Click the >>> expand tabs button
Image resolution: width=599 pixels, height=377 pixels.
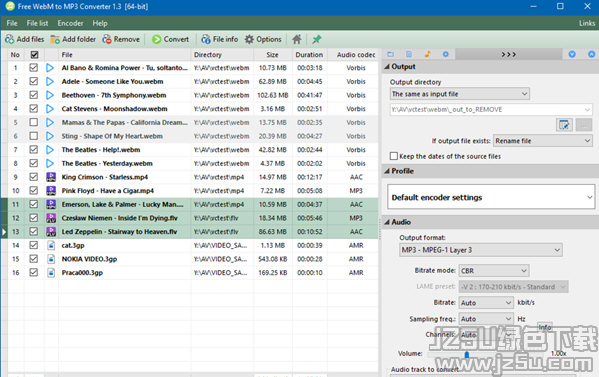508,55
